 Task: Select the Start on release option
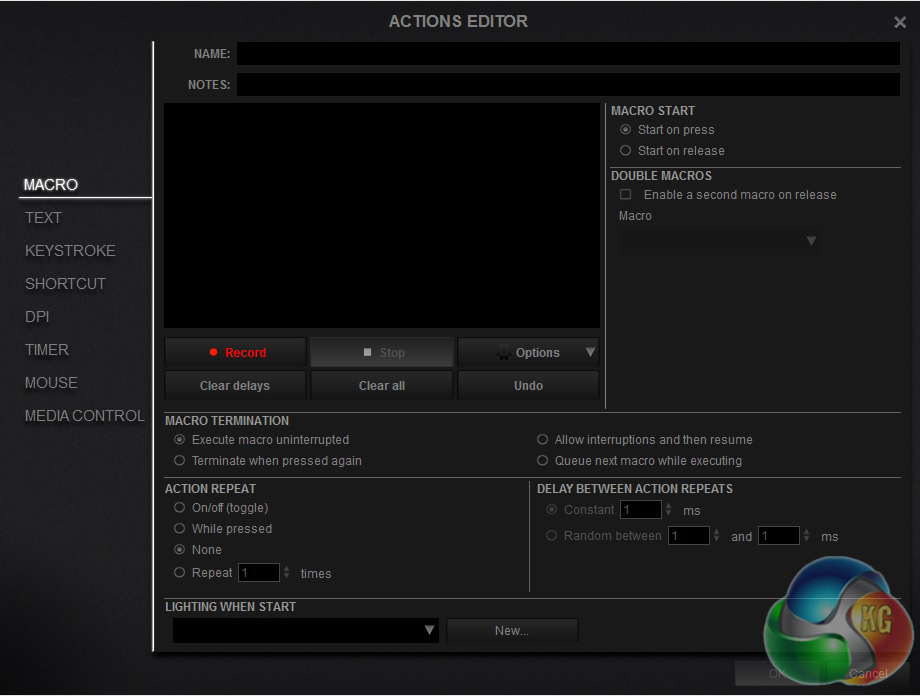click(x=626, y=151)
